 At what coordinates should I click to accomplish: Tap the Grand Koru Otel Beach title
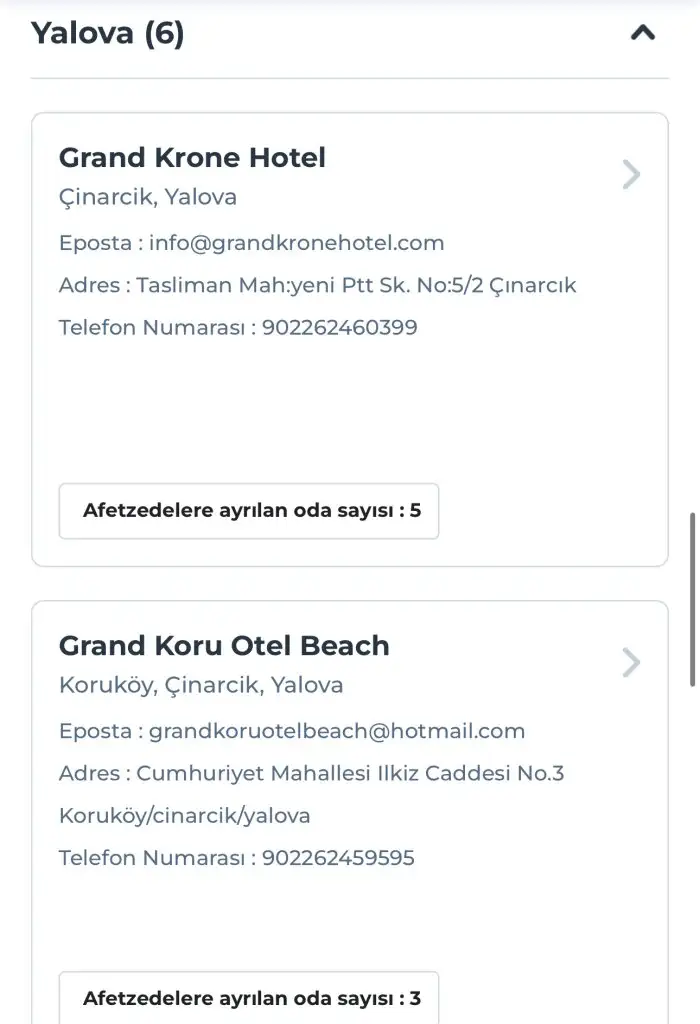pyautogui.click(x=224, y=646)
